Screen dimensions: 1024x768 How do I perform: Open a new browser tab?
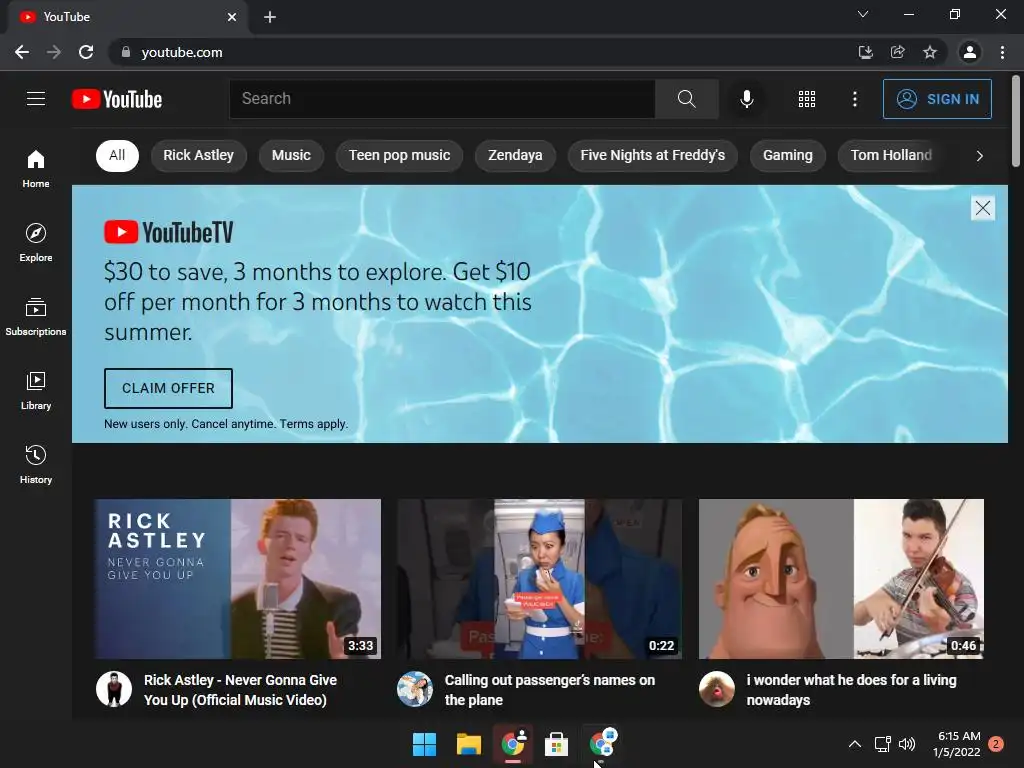(x=270, y=17)
